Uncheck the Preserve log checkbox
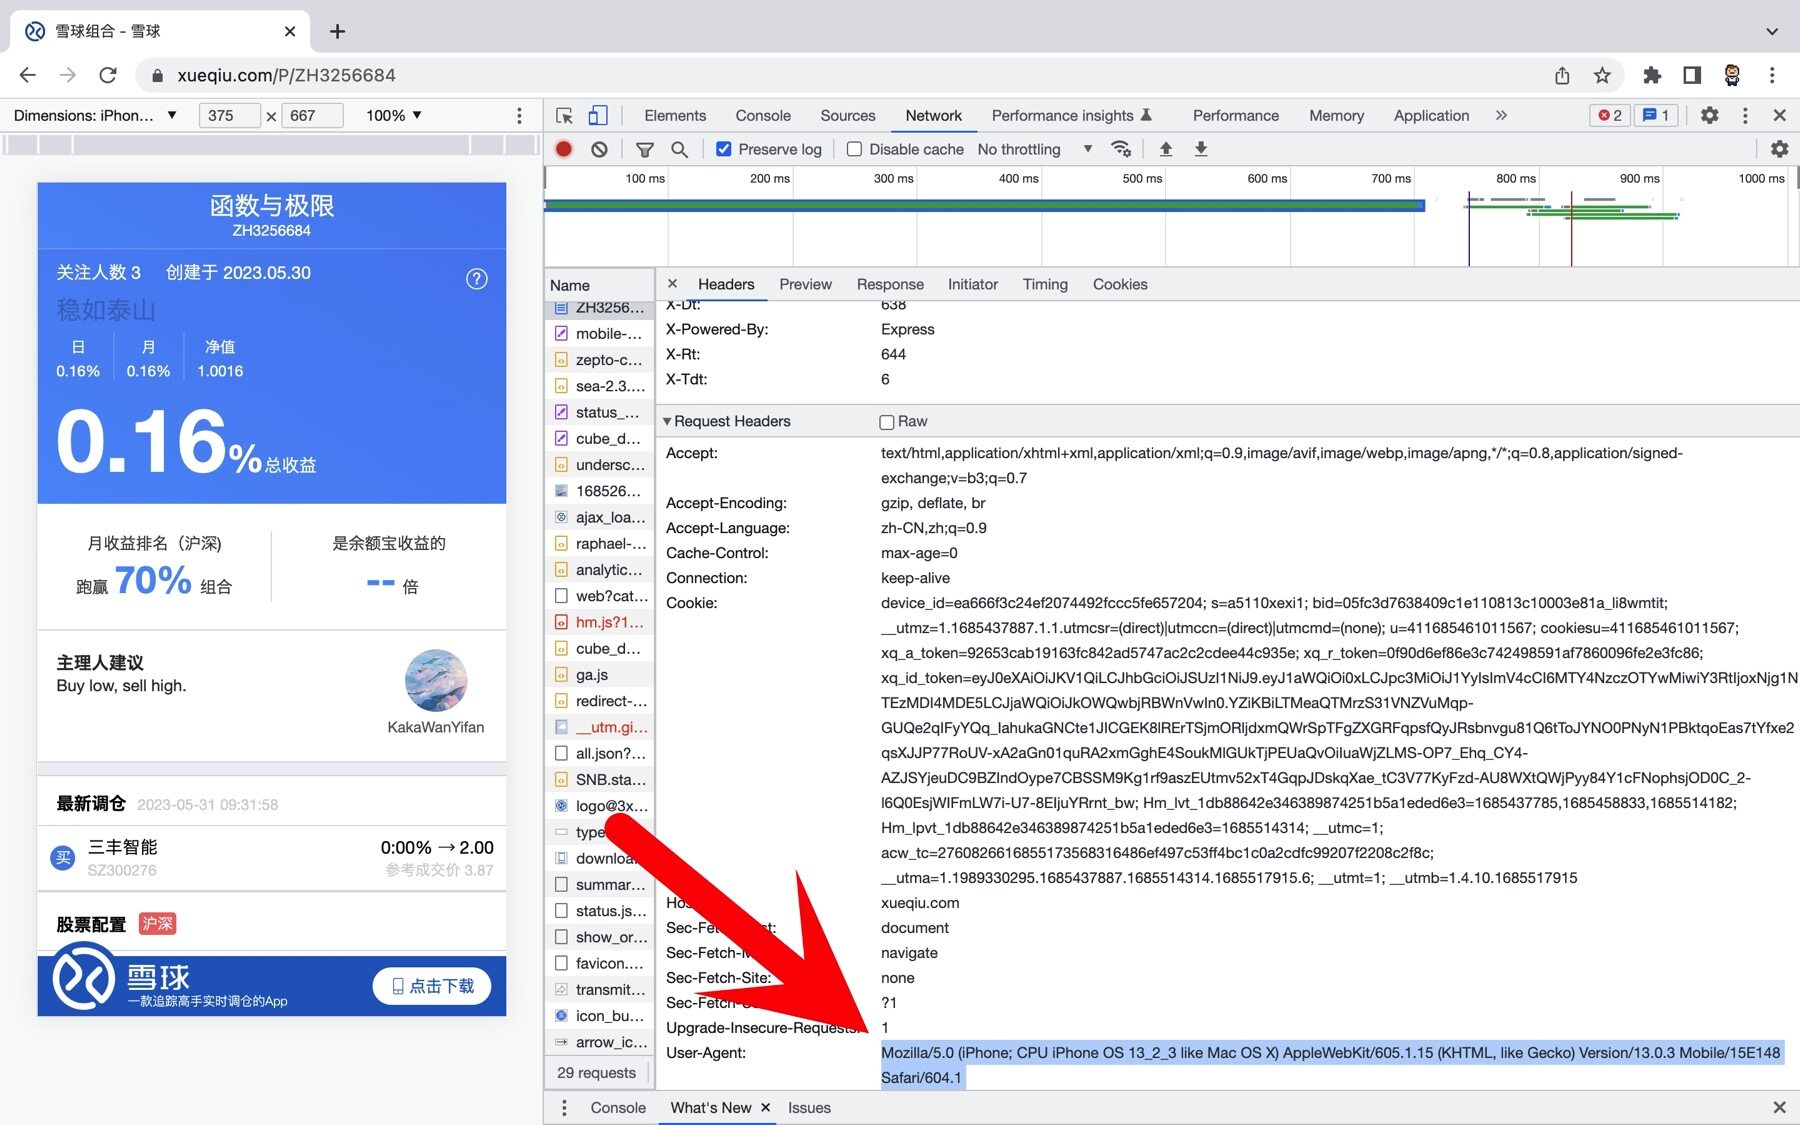Screen dimensions: 1800x1125 (724, 149)
